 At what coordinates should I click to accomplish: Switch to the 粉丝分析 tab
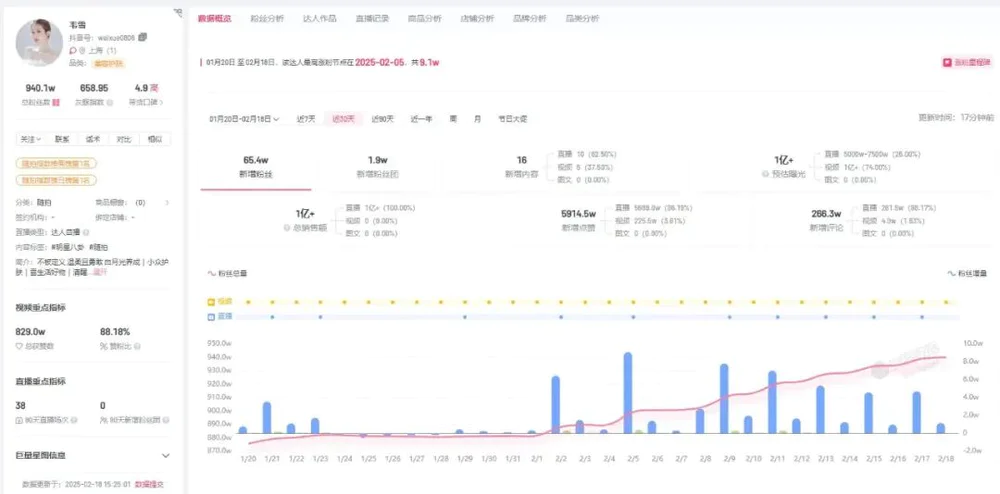click(x=267, y=18)
